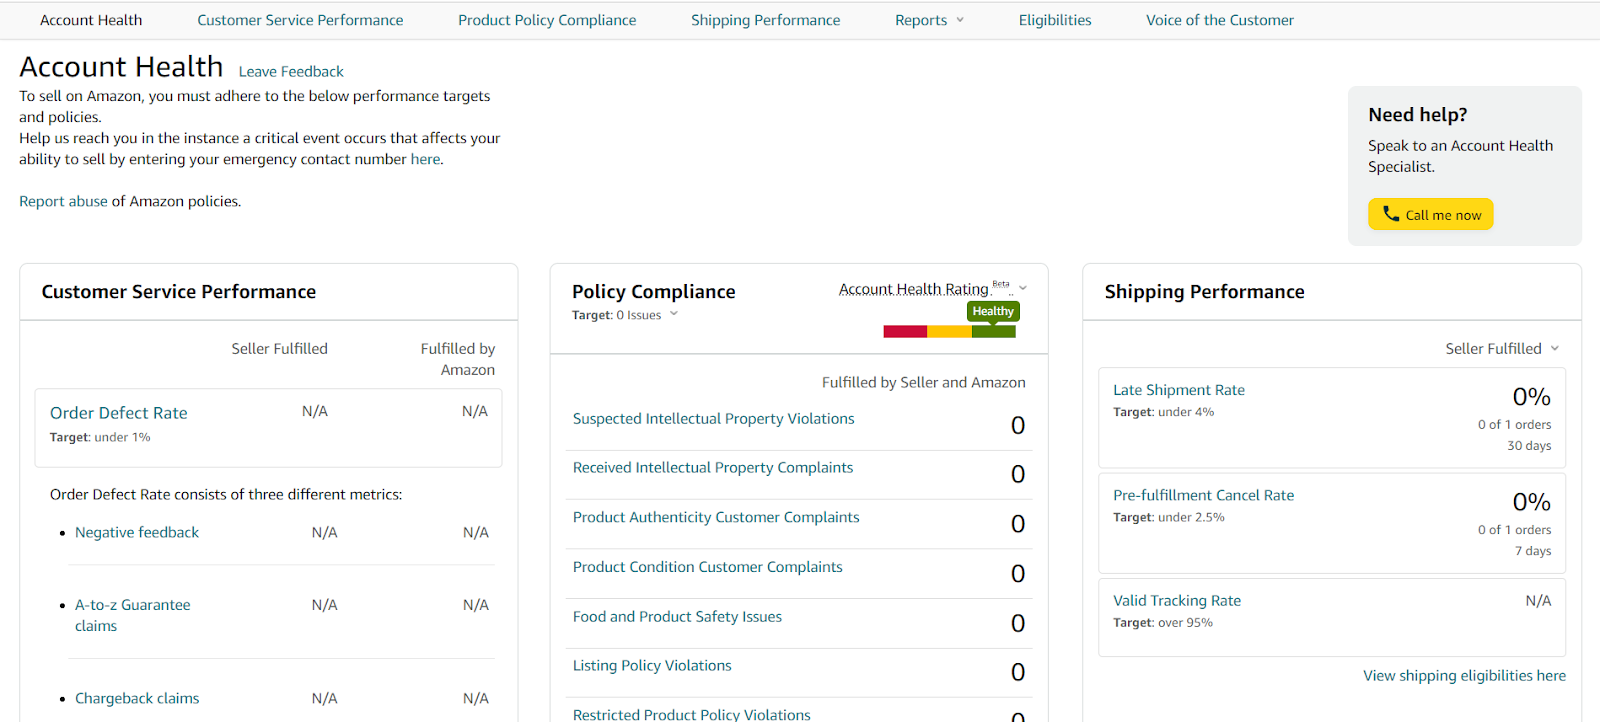Expand the Target 0 Issues chevron
The width and height of the screenshot is (1600, 722).
coord(674,314)
